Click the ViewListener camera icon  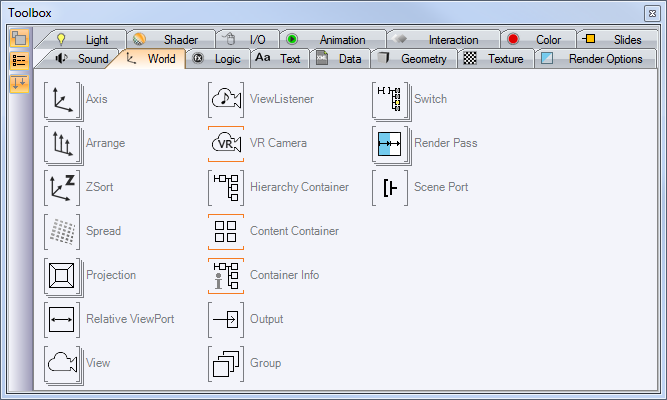point(226,100)
